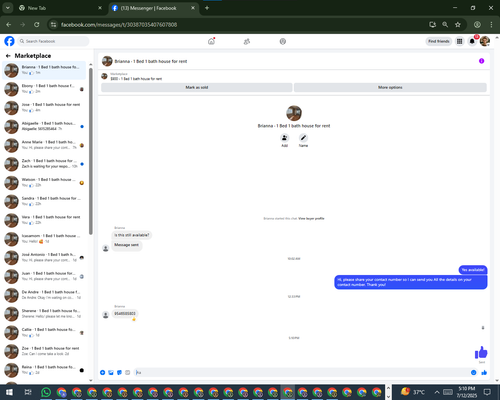This screenshot has height=400, width=500.
Task: Click the More options button
Action: [390, 87]
